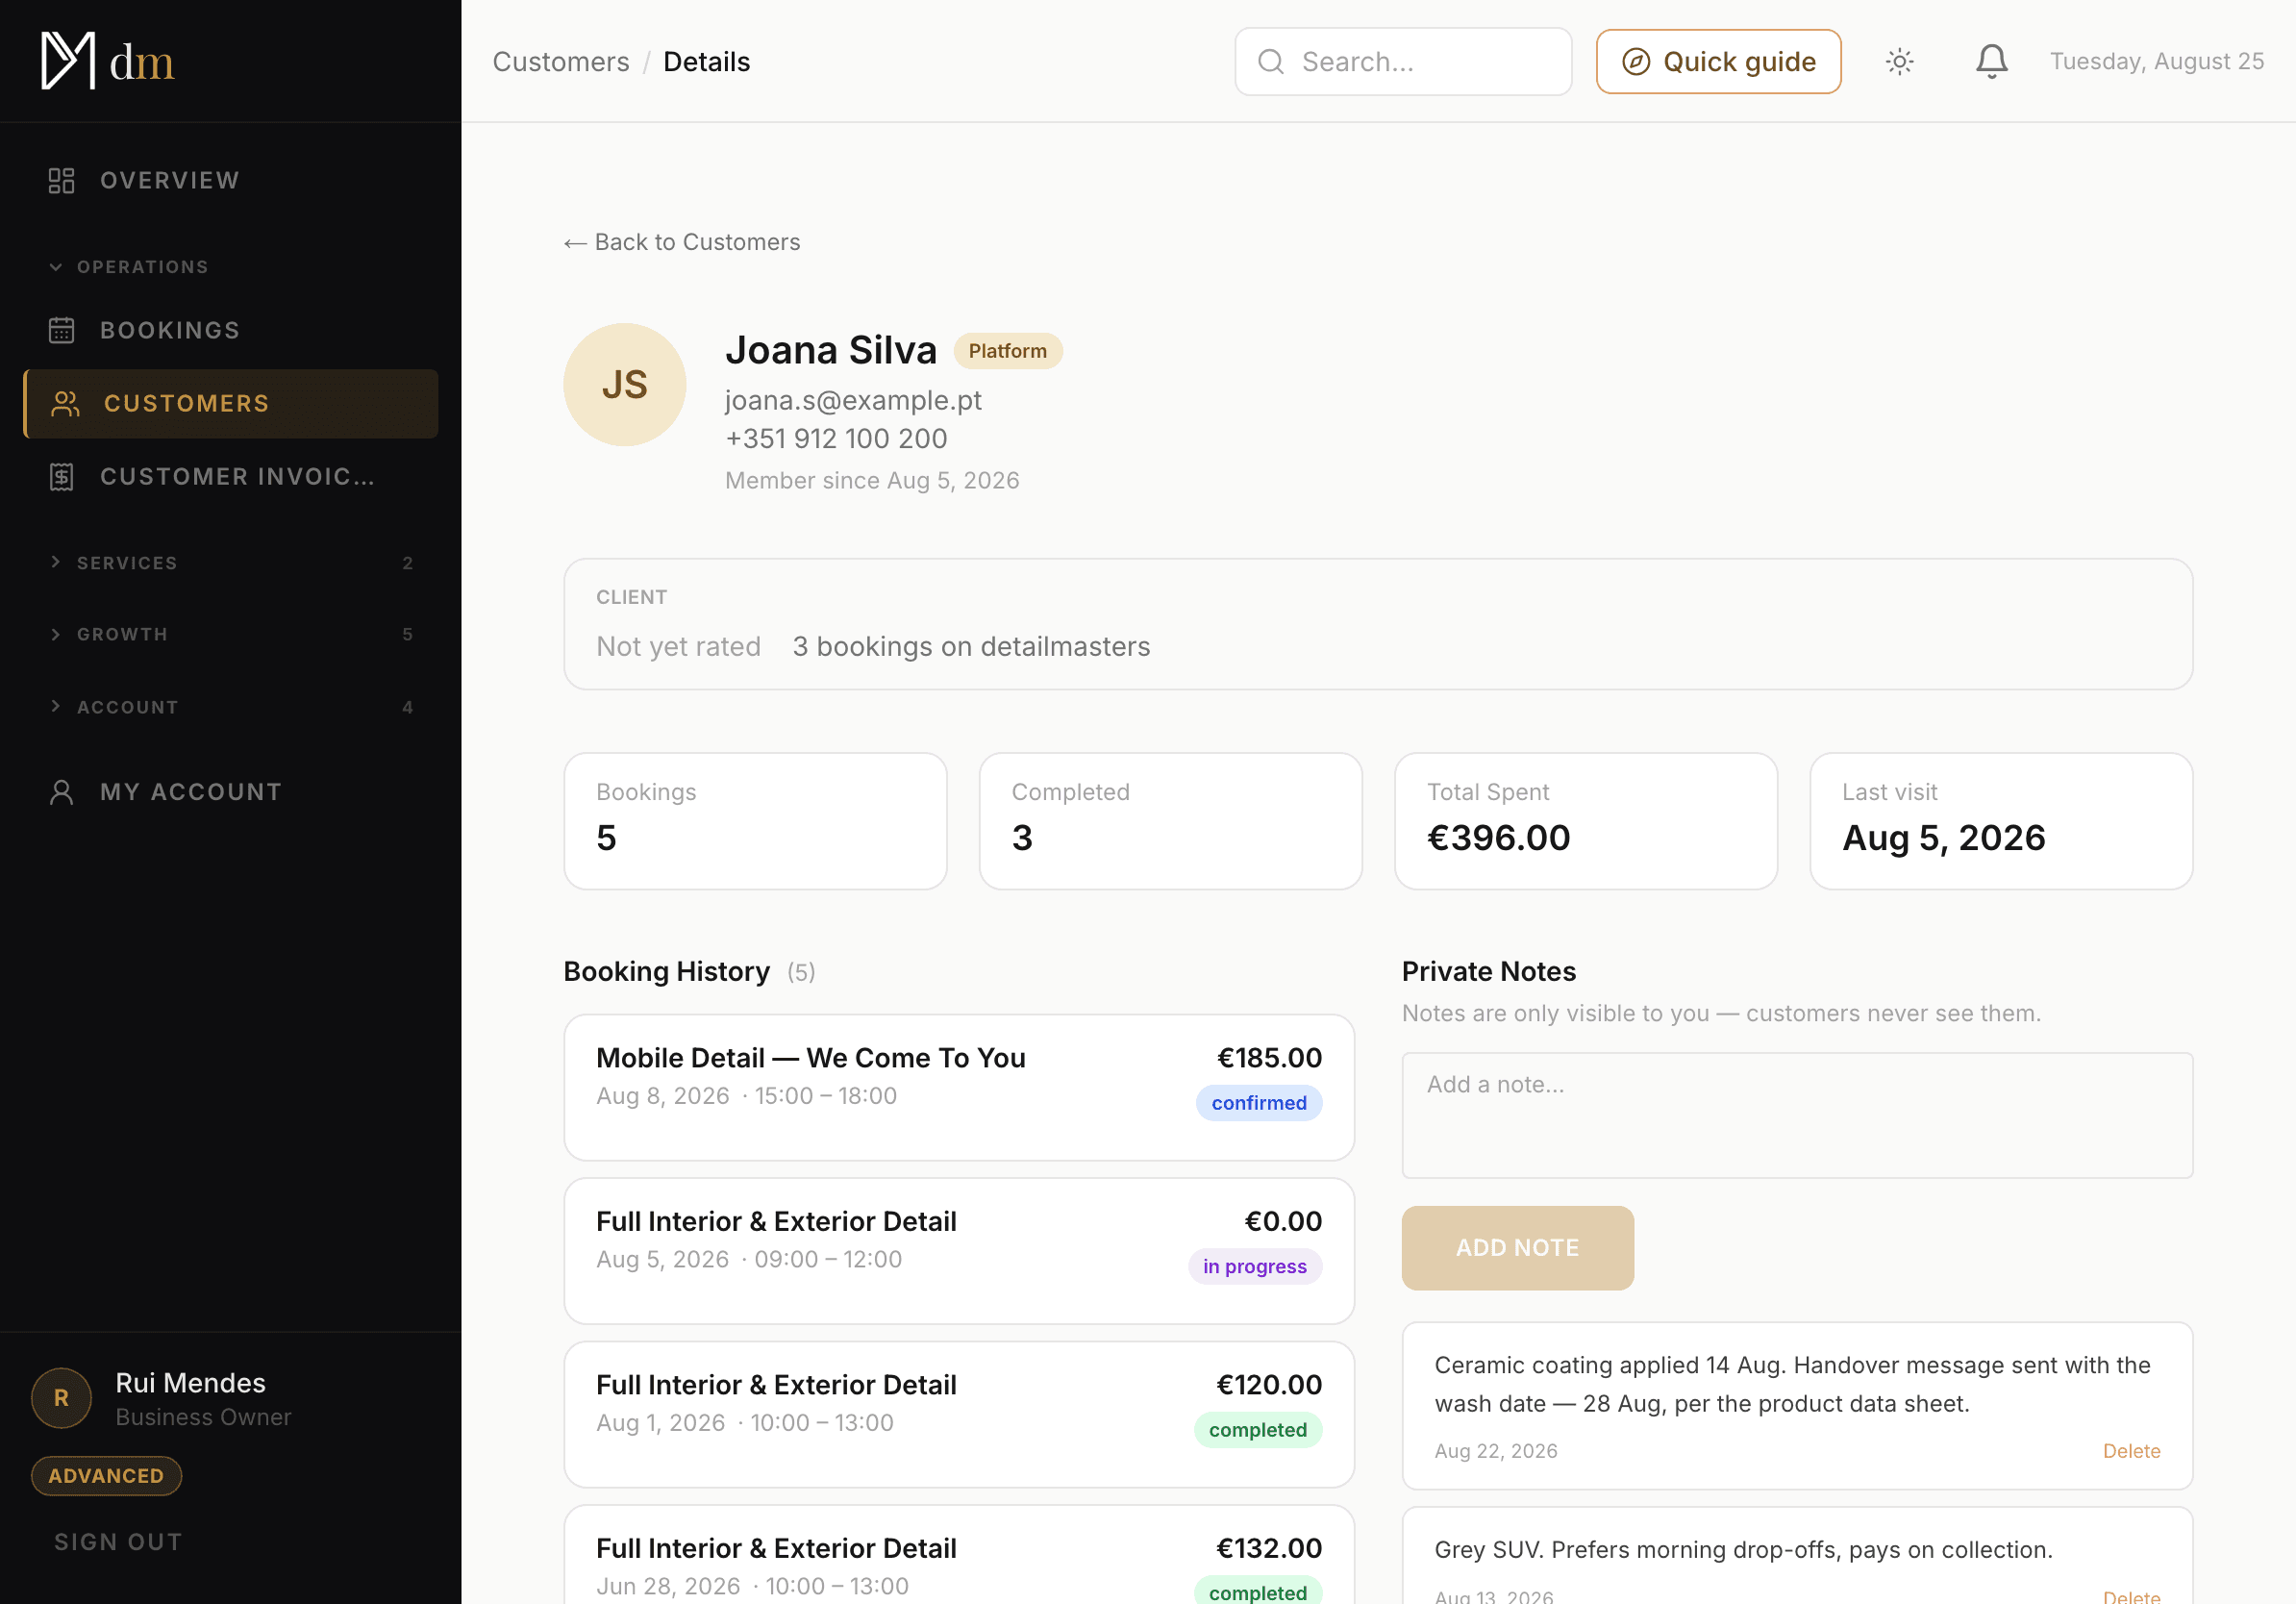2296x1604 pixels.
Task: Expand the Services section
Action: pyautogui.click(x=230, y=563)
